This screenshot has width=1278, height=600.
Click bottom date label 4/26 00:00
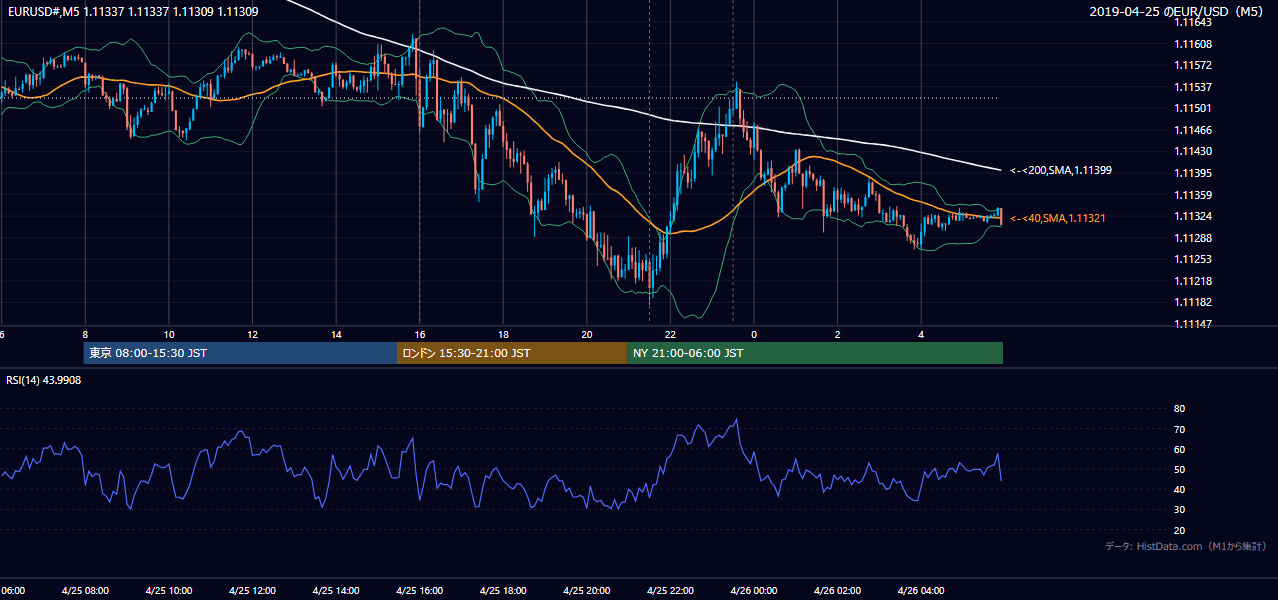[x=754, y=591]
